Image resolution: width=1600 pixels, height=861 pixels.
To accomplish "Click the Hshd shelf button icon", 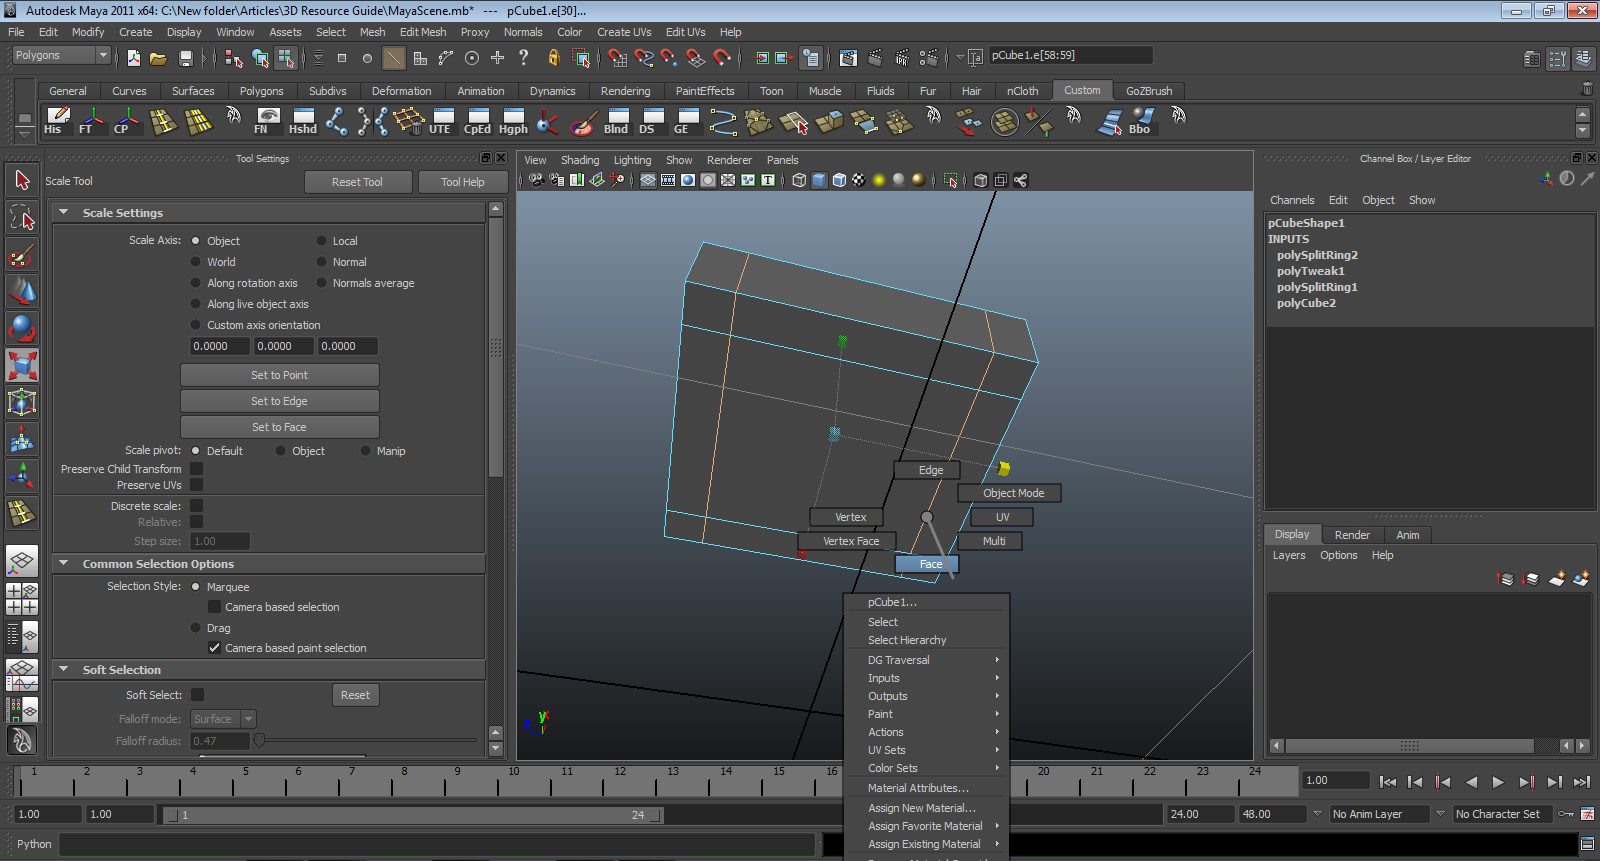I will click(x=302, y=121).
